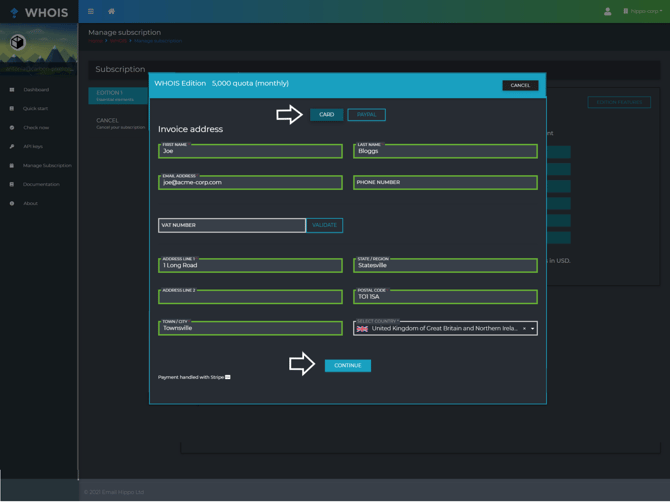Click the WHOIS breadcrumb link
This screenshot has width=670, height=502.
[x=118, y=41]
